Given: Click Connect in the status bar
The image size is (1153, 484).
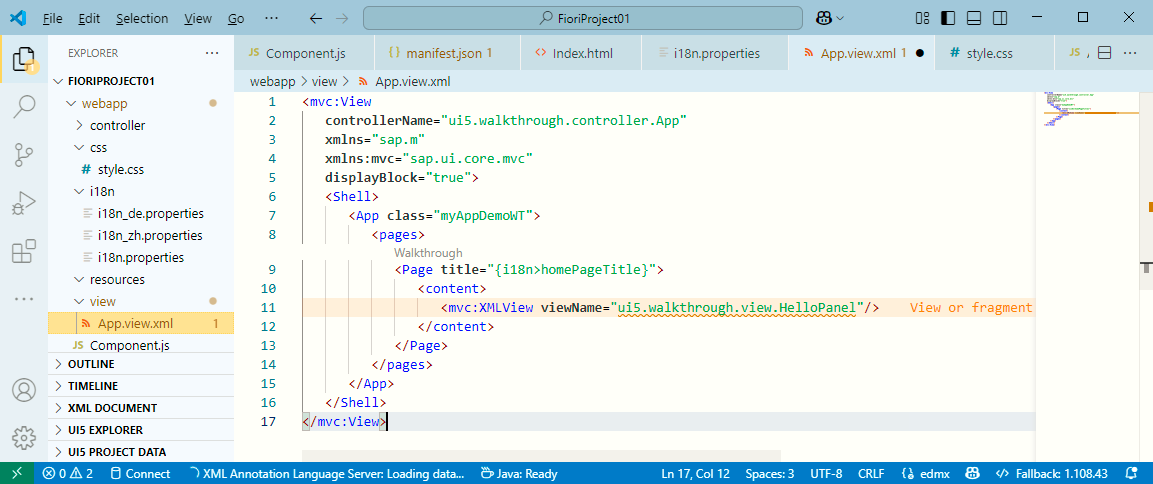Looking at the screenshot, I should tap(140, 474).
